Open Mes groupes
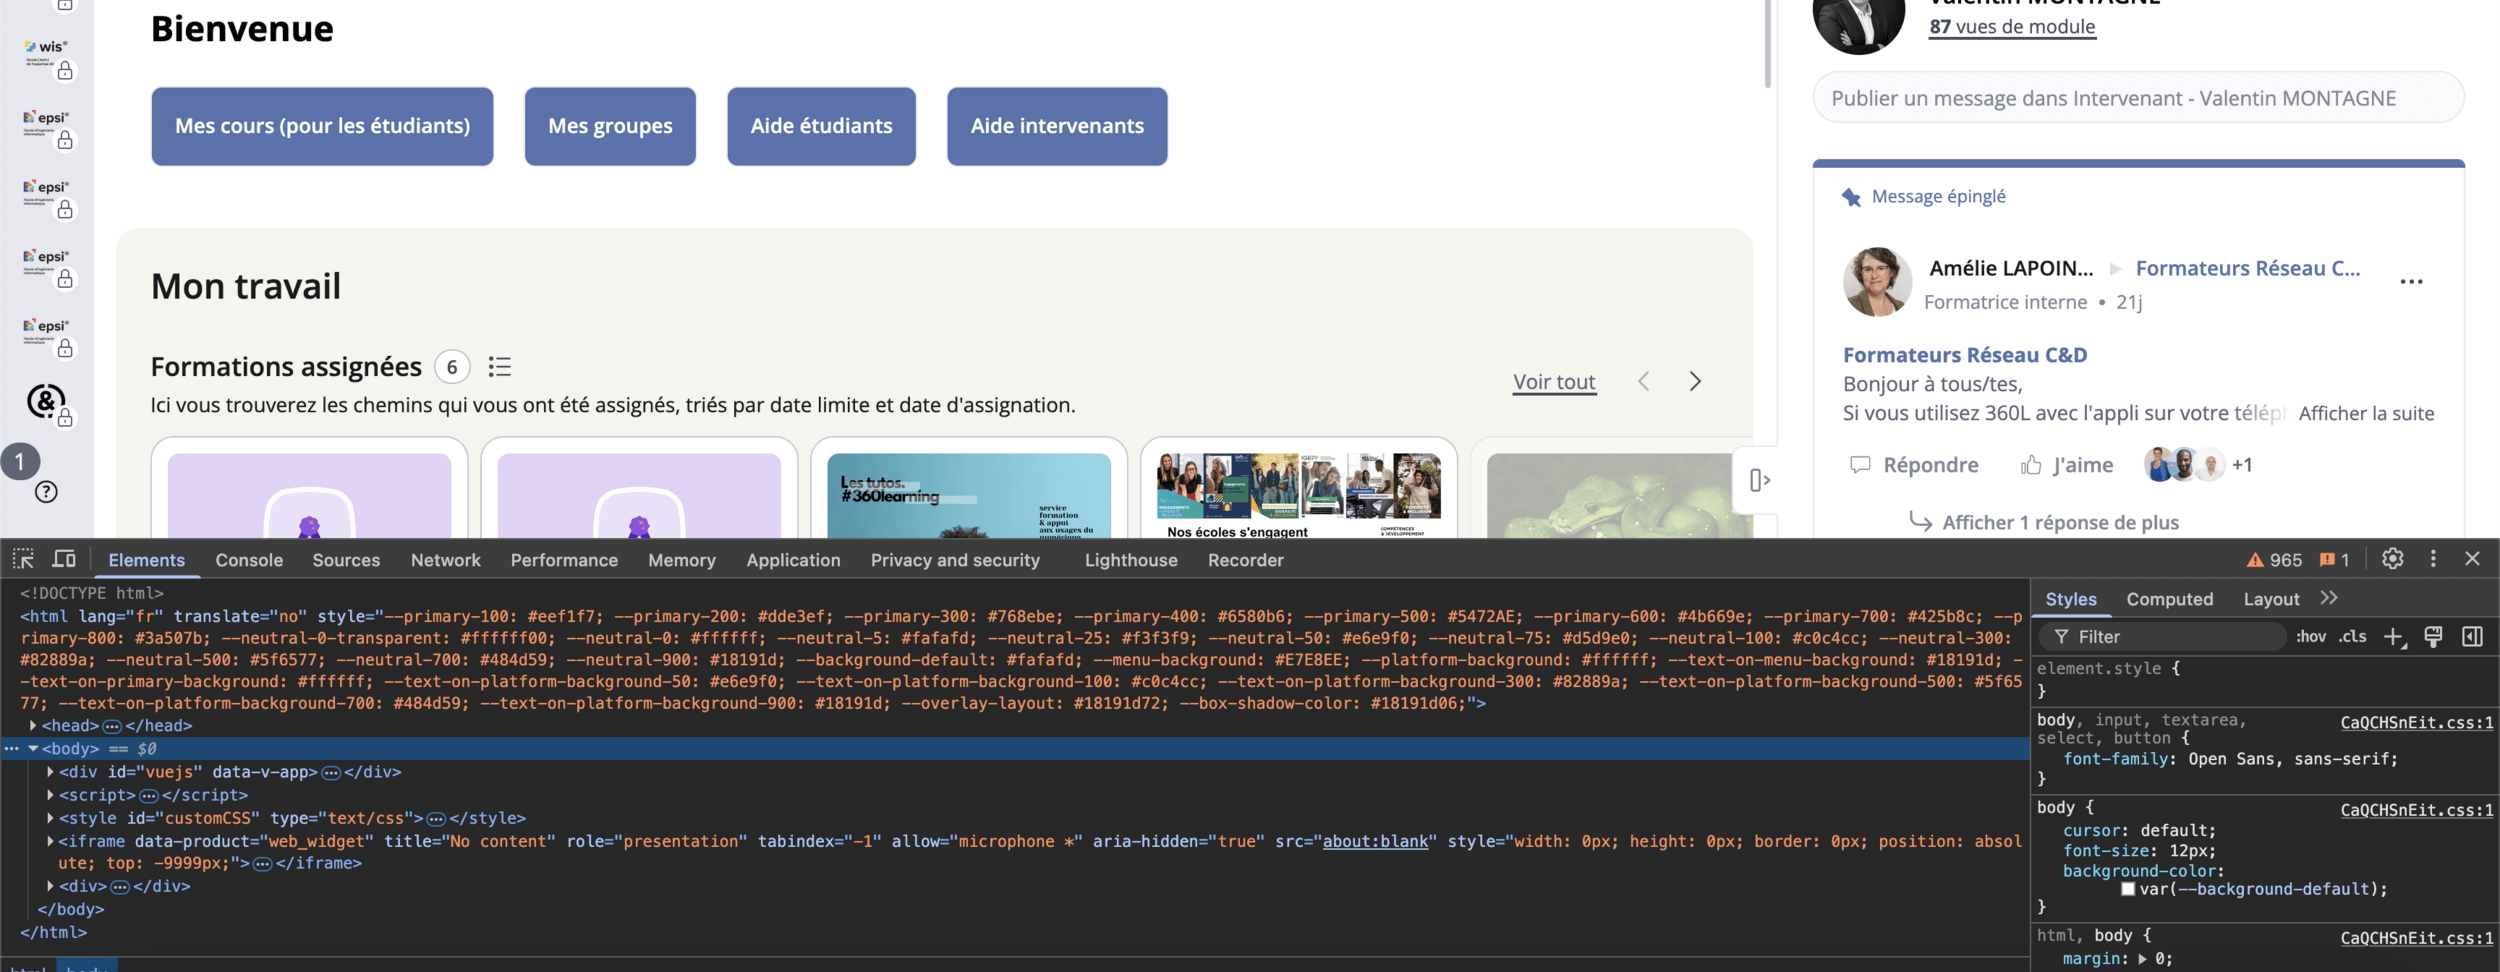Viewport: 2500px width, 972px height. [610, 126]
